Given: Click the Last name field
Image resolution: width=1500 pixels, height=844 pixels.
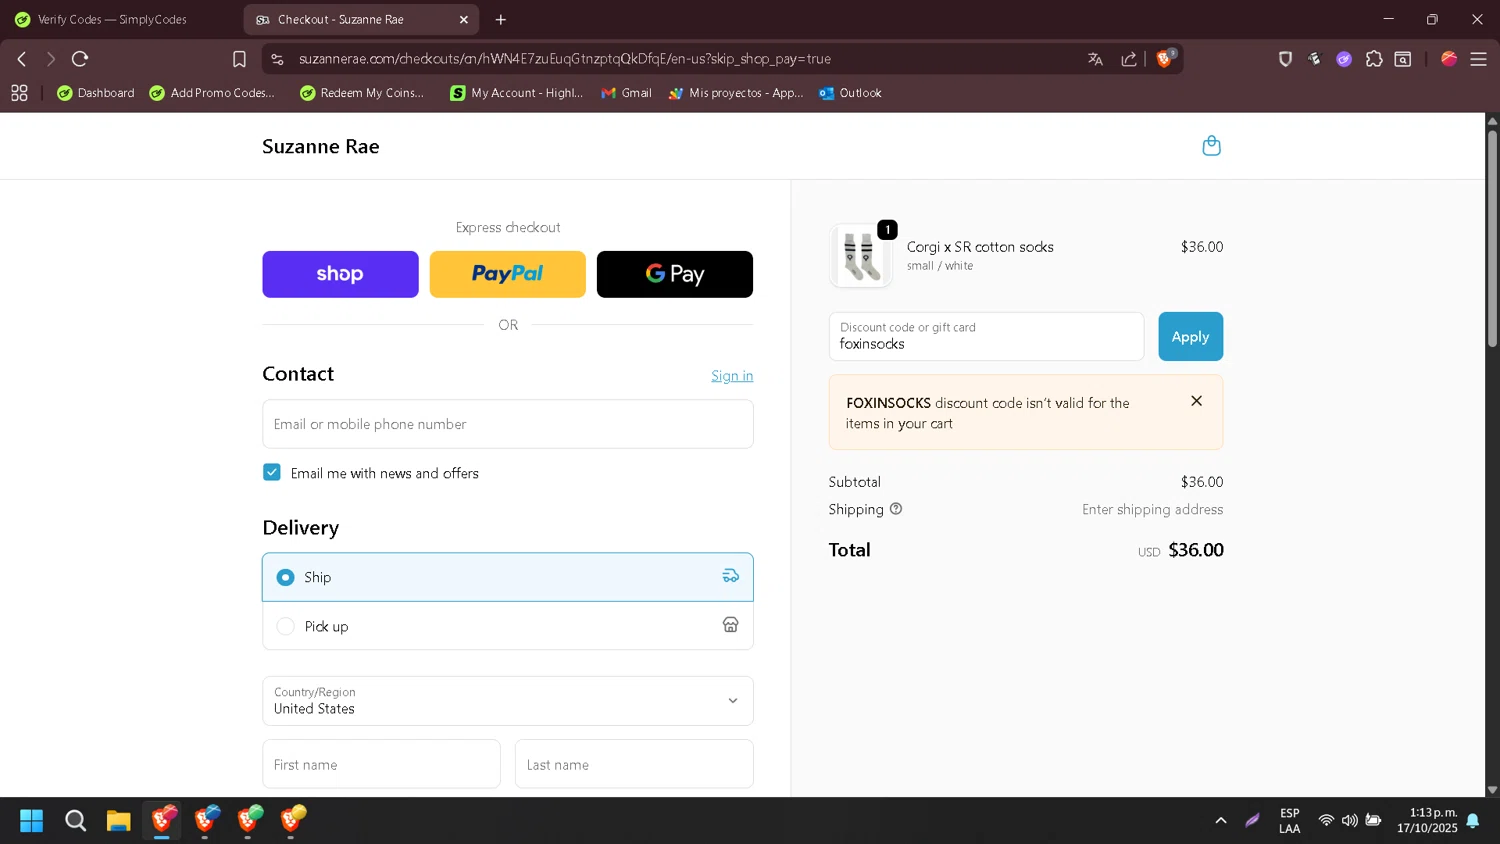Looking at the screenshot, I should click(634, 764).
